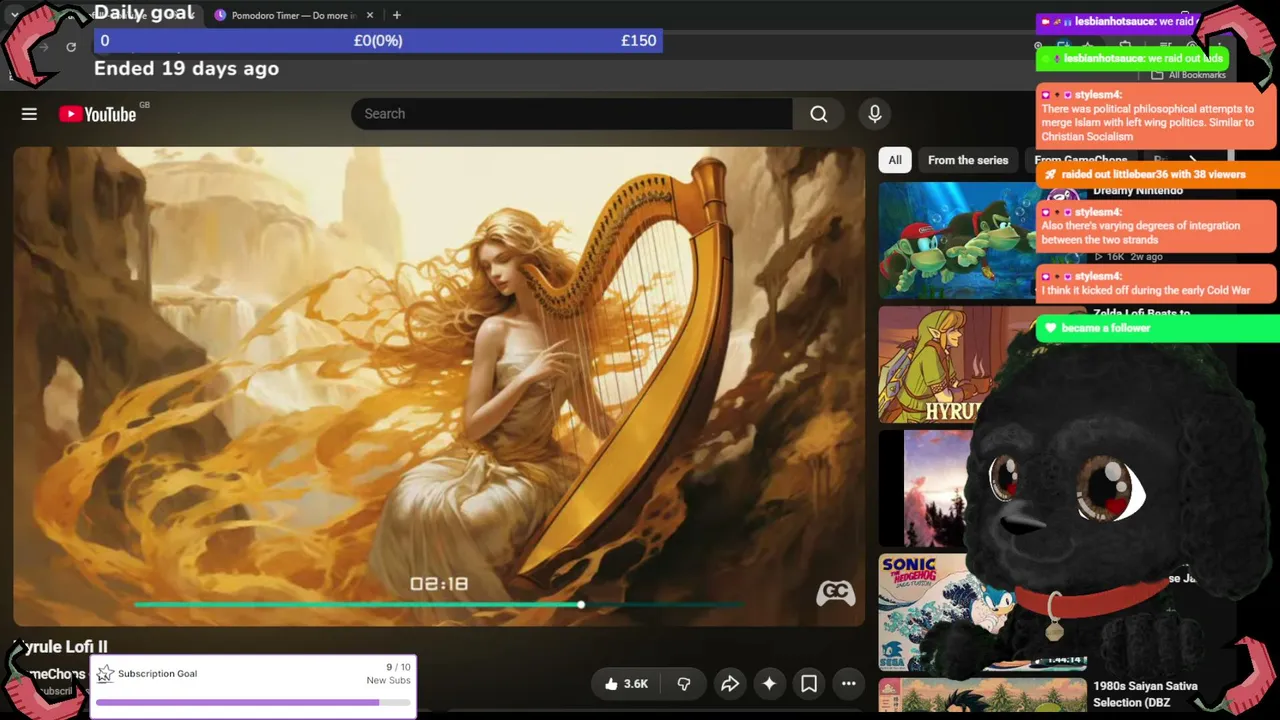Seek using the video progress bar handle
Screen dimensions: 1280x720
[x=581, y=604]
